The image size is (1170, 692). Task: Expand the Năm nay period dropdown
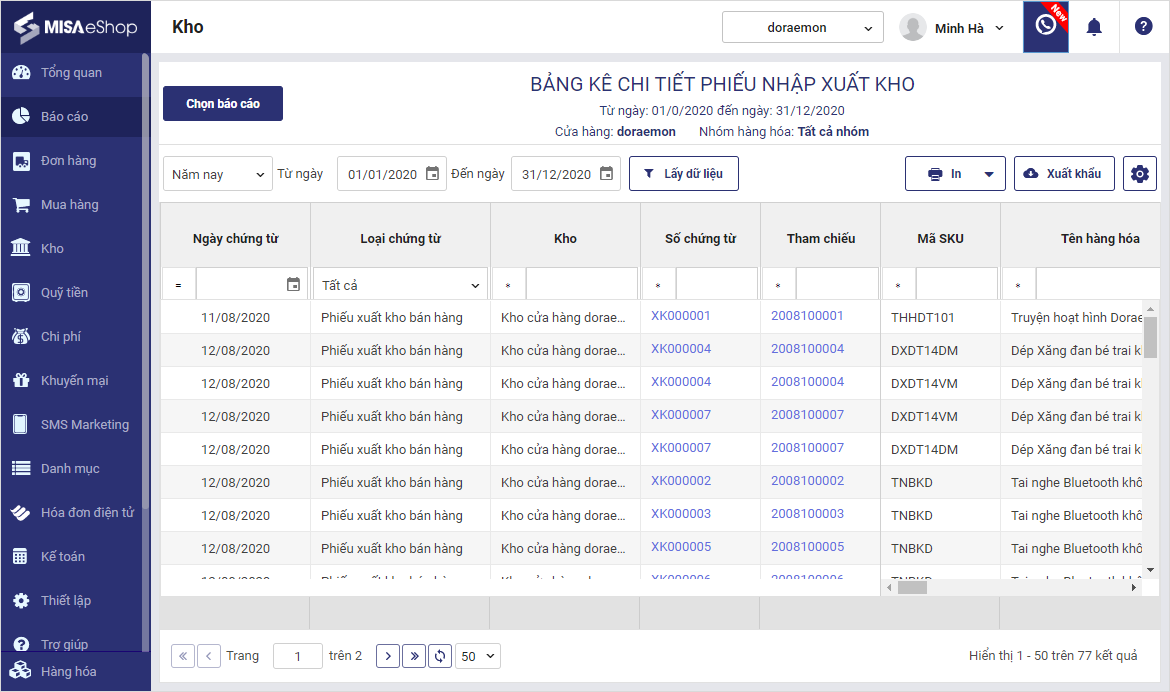pyautogui.click(x=217, y=174)
